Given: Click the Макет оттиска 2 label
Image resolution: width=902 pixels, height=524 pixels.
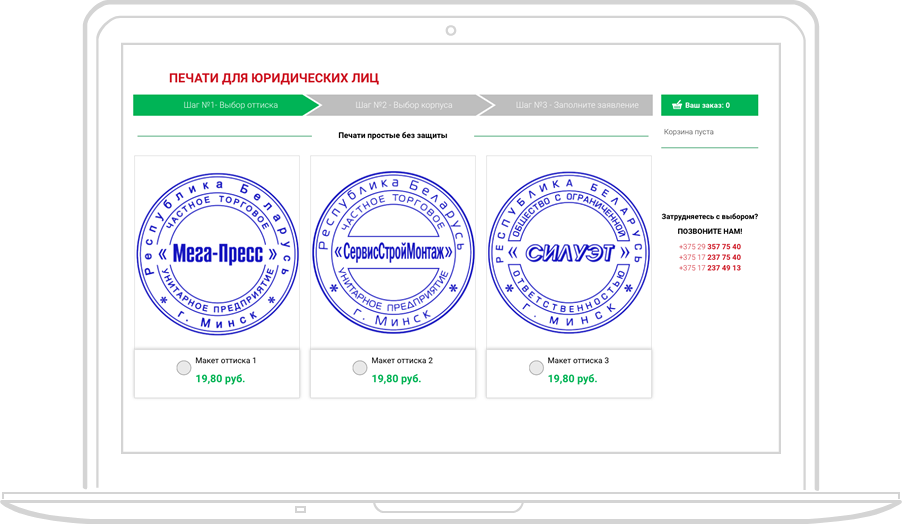Looking at the screenshot, I should (402, 361).
